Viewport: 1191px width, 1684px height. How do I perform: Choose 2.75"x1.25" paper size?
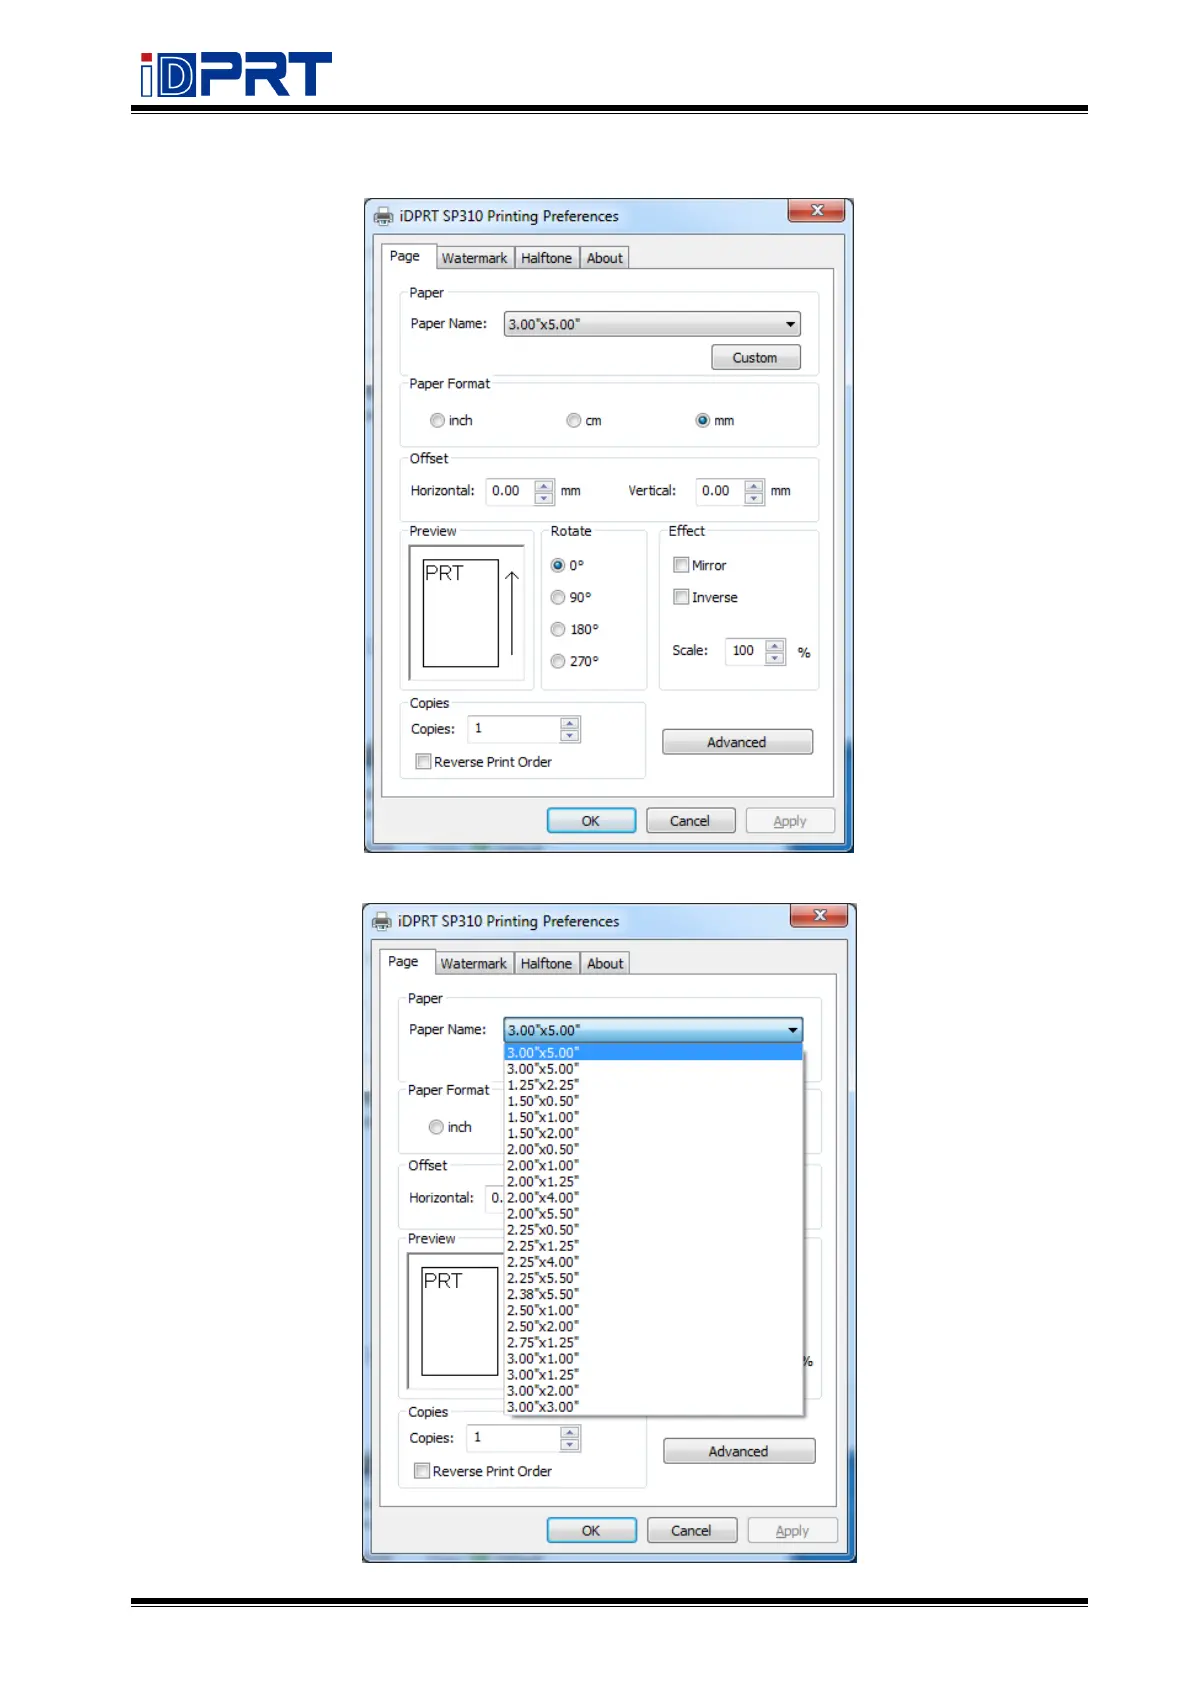(x=653, y=1342)
